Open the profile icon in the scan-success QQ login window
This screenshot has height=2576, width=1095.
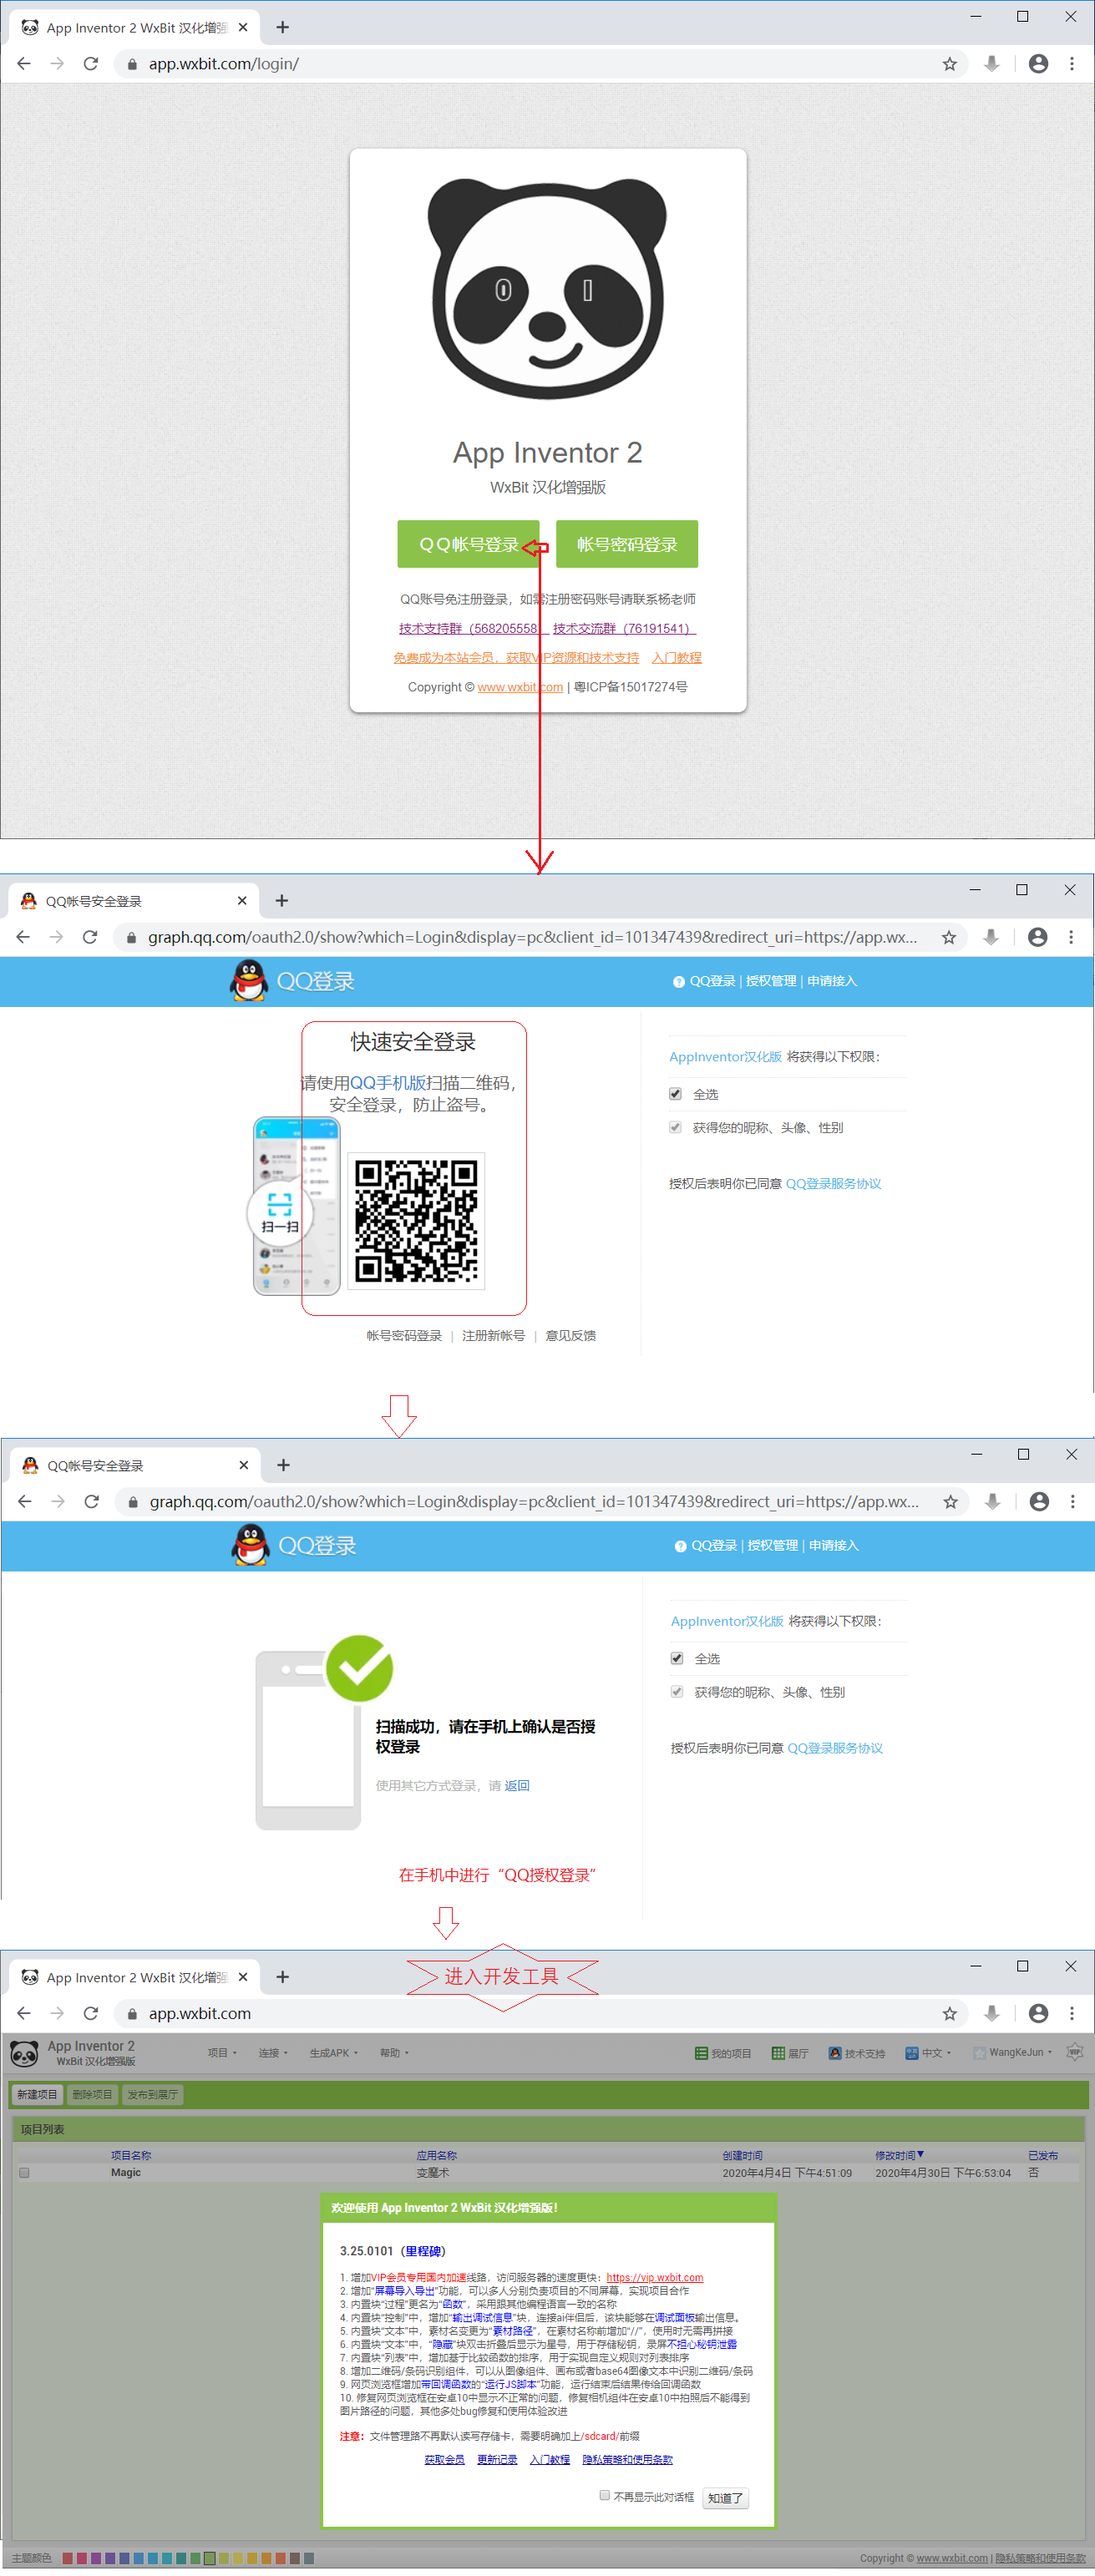pyautogui.click(x=1039, y=1502)
